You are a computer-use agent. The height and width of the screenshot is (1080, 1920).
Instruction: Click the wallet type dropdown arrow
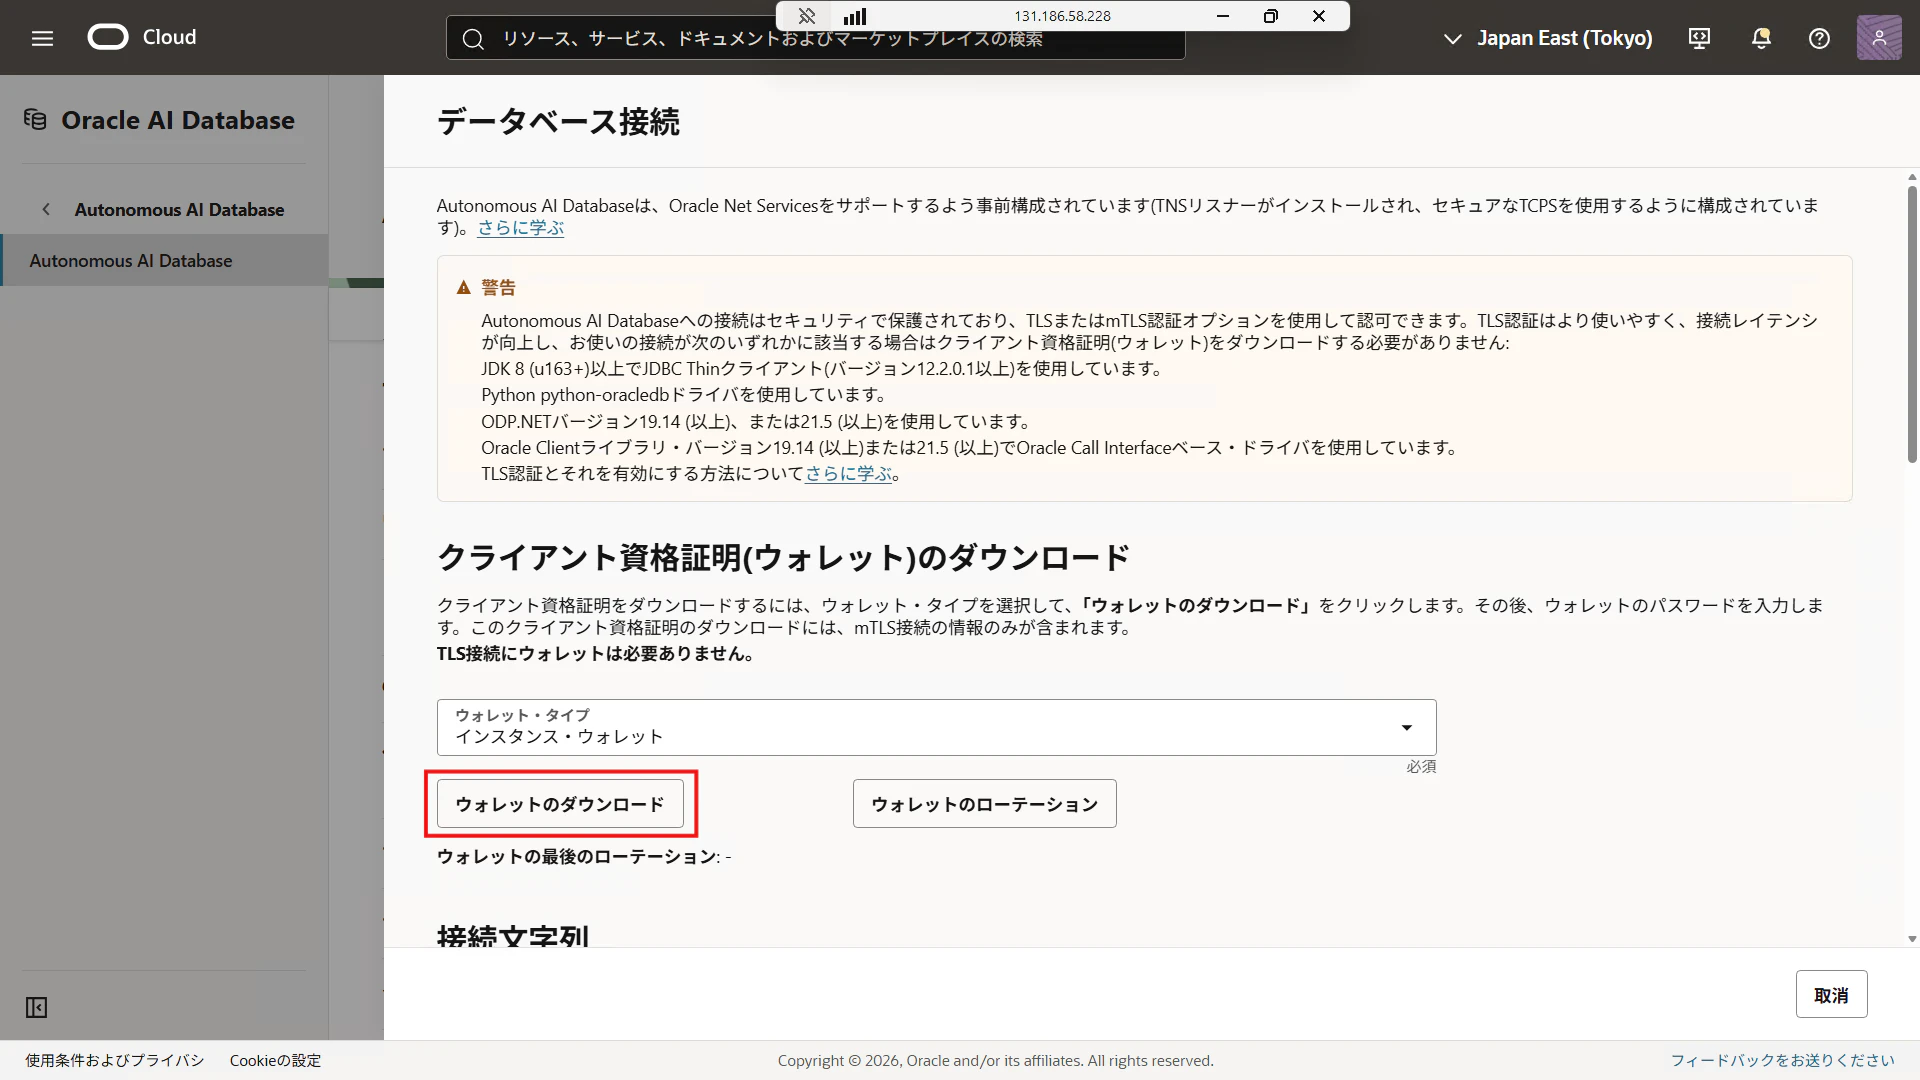[1407, 727]
